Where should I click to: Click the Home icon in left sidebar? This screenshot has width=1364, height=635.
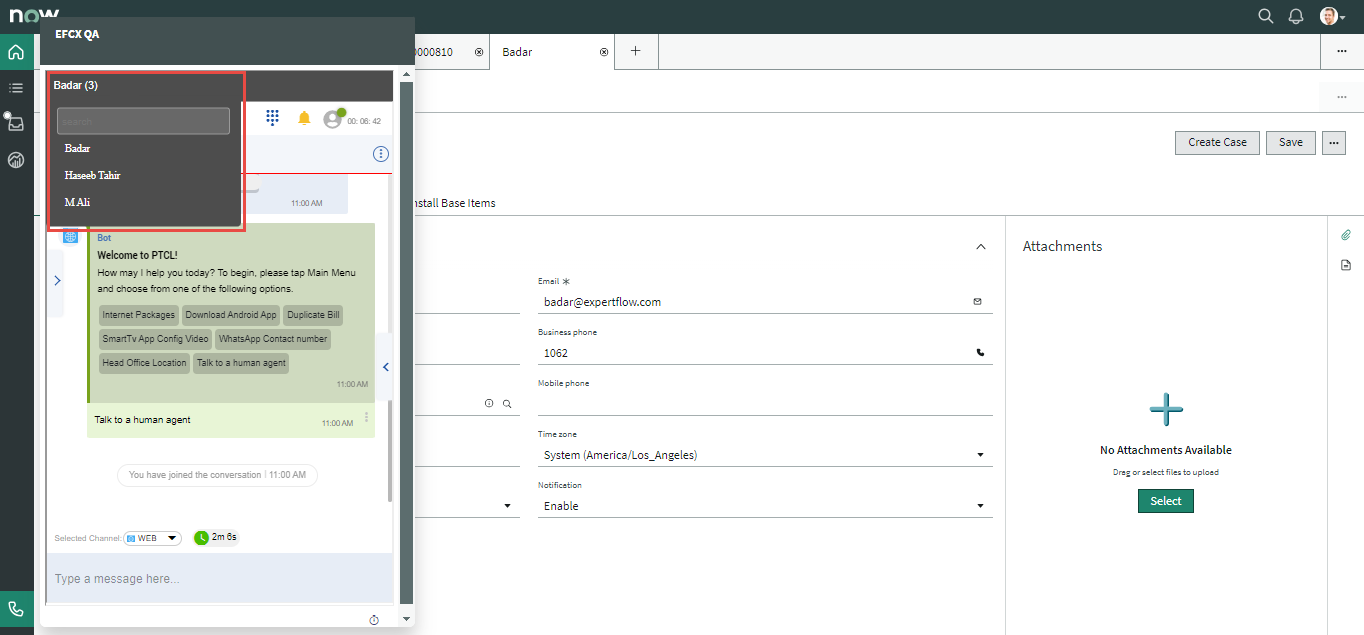pos(16,52)
